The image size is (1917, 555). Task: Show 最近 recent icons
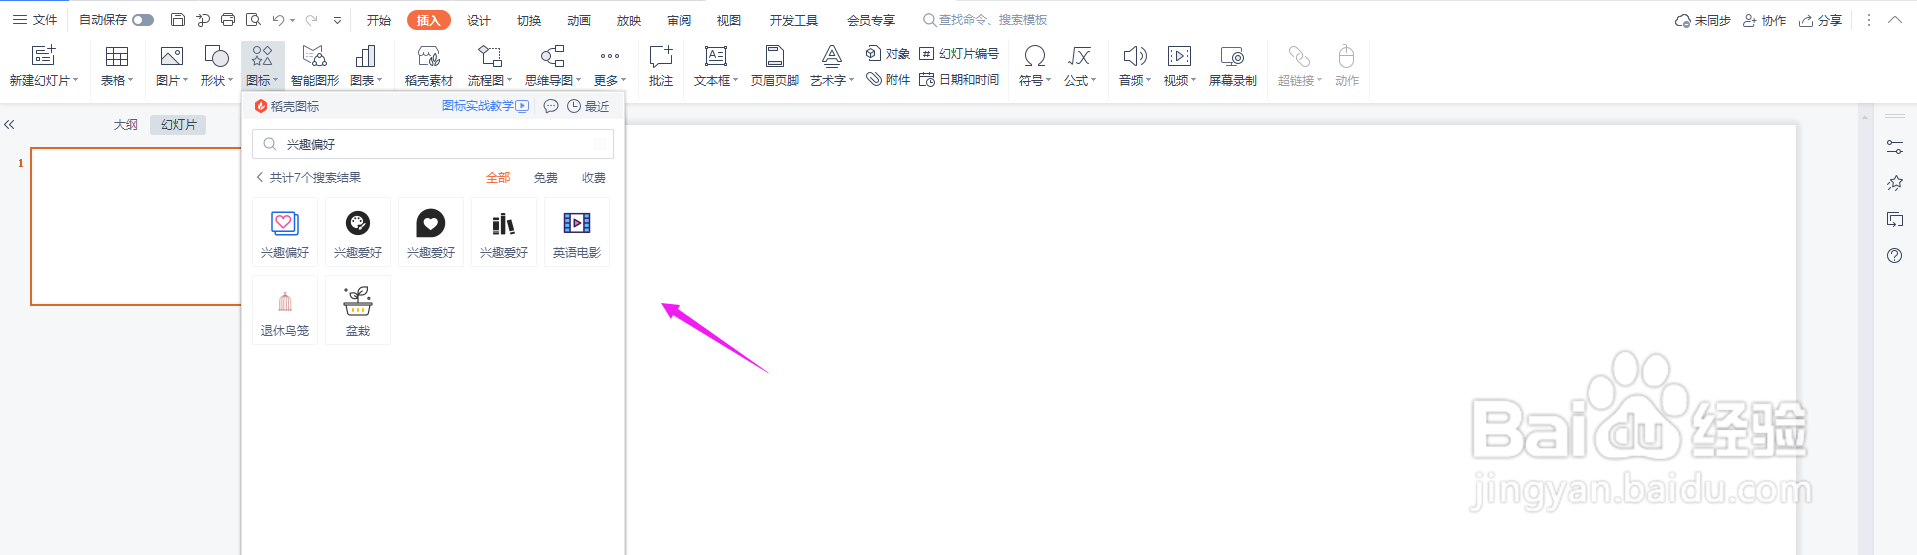click(x=588, y=106)
